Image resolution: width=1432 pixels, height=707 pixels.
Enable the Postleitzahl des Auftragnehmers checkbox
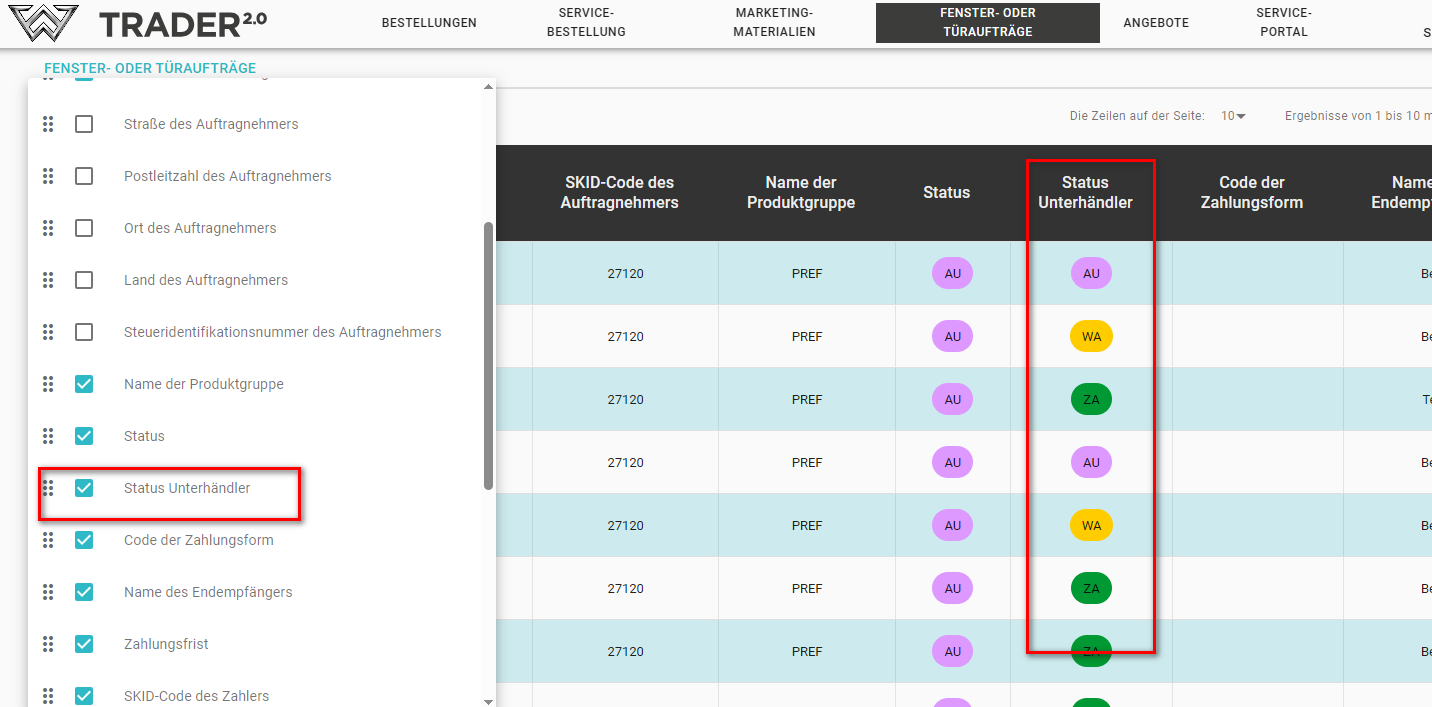pyautogui.click(x=84, y=176)
